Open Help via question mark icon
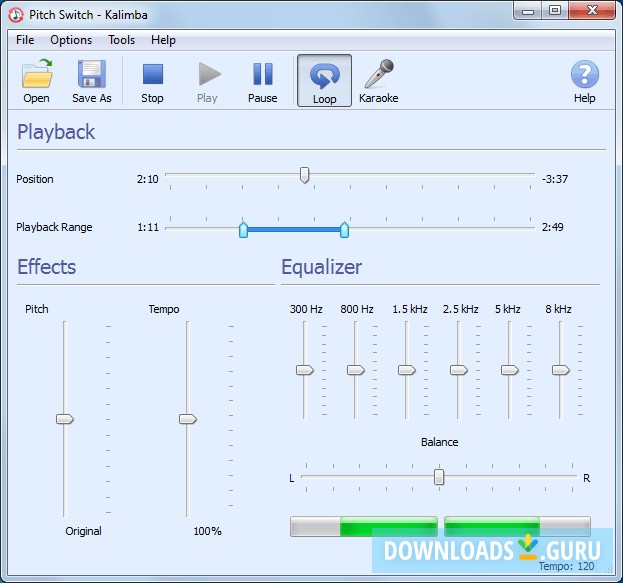 point(584,81)
